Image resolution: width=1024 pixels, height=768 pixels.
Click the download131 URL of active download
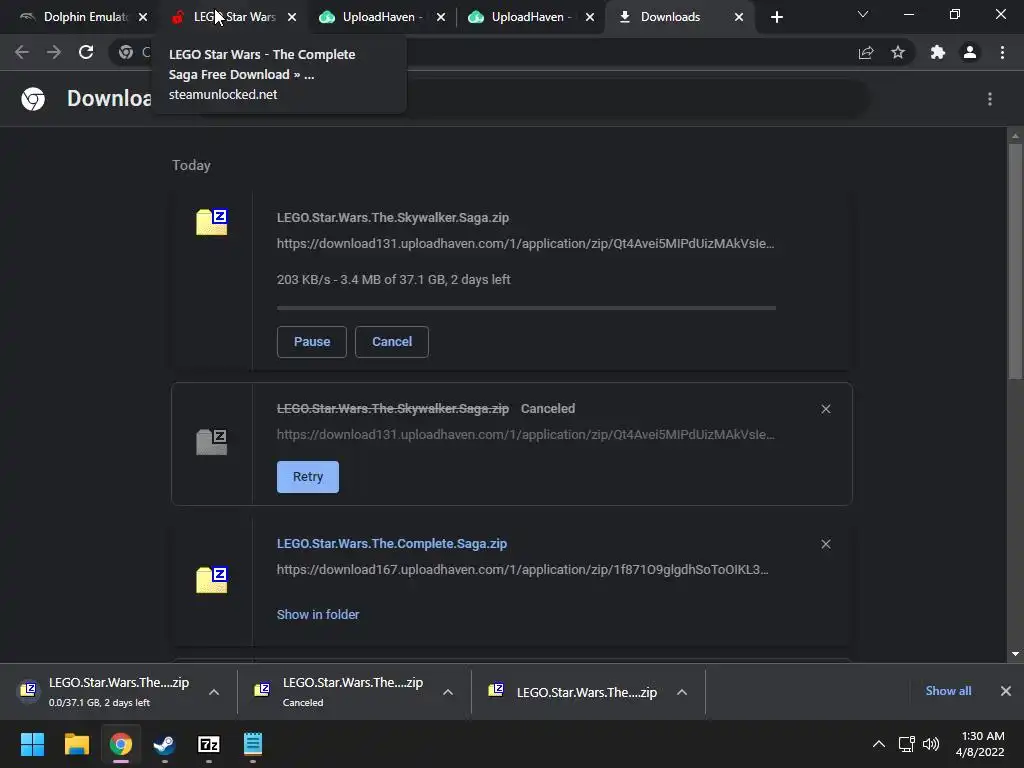point(526,244)
